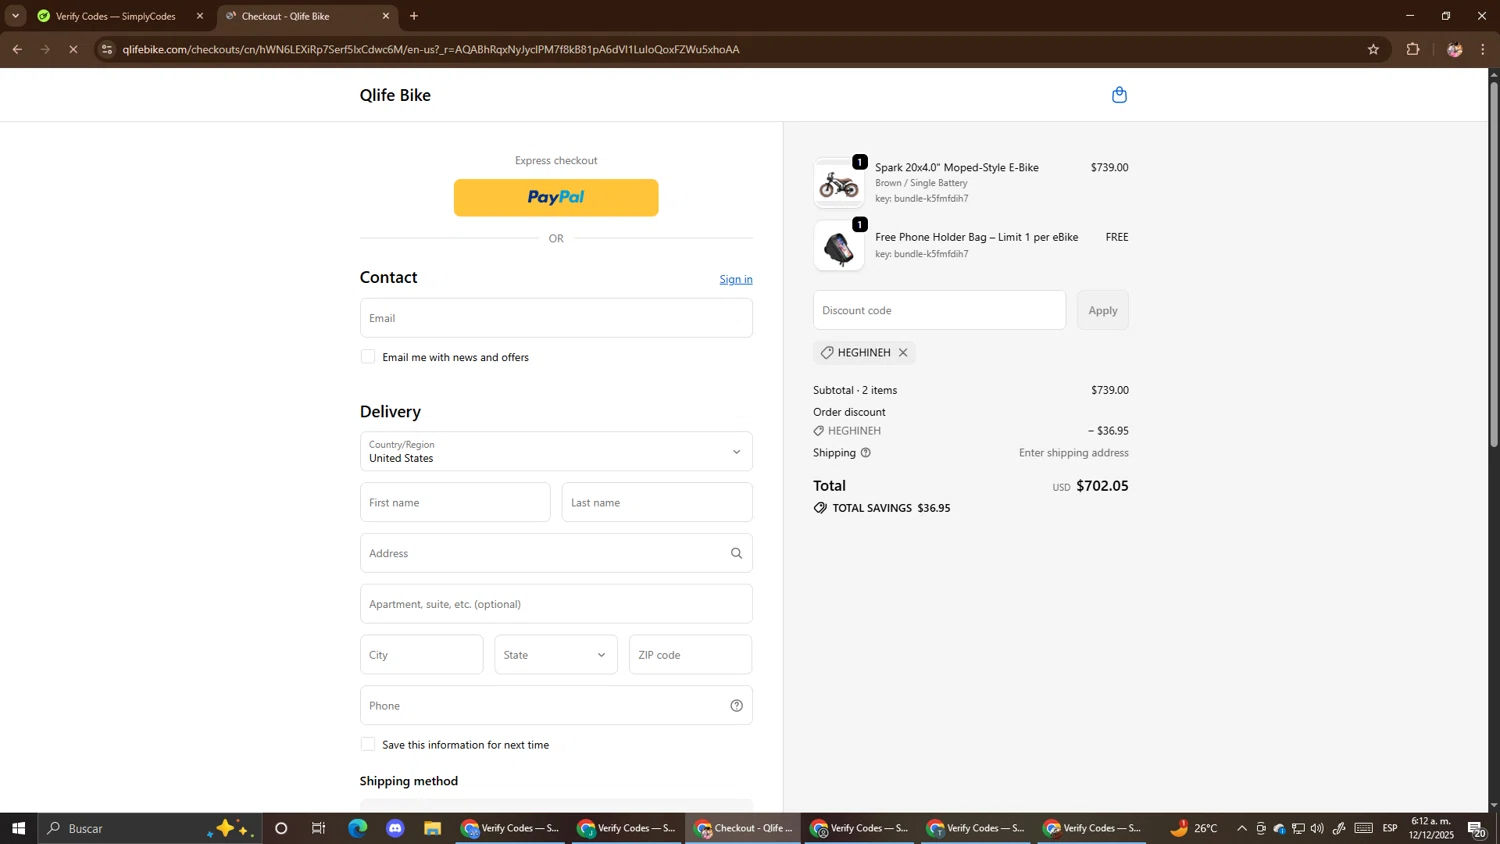The image size is (1500, 844).
Task: Open Windows Start menu
Action: click(18, 829)
